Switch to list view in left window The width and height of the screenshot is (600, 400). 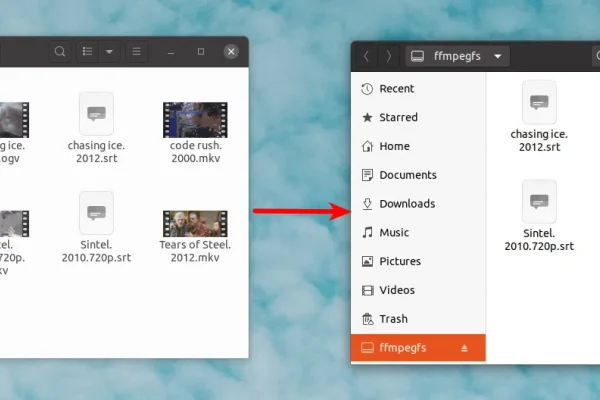[x=88, y=51]
